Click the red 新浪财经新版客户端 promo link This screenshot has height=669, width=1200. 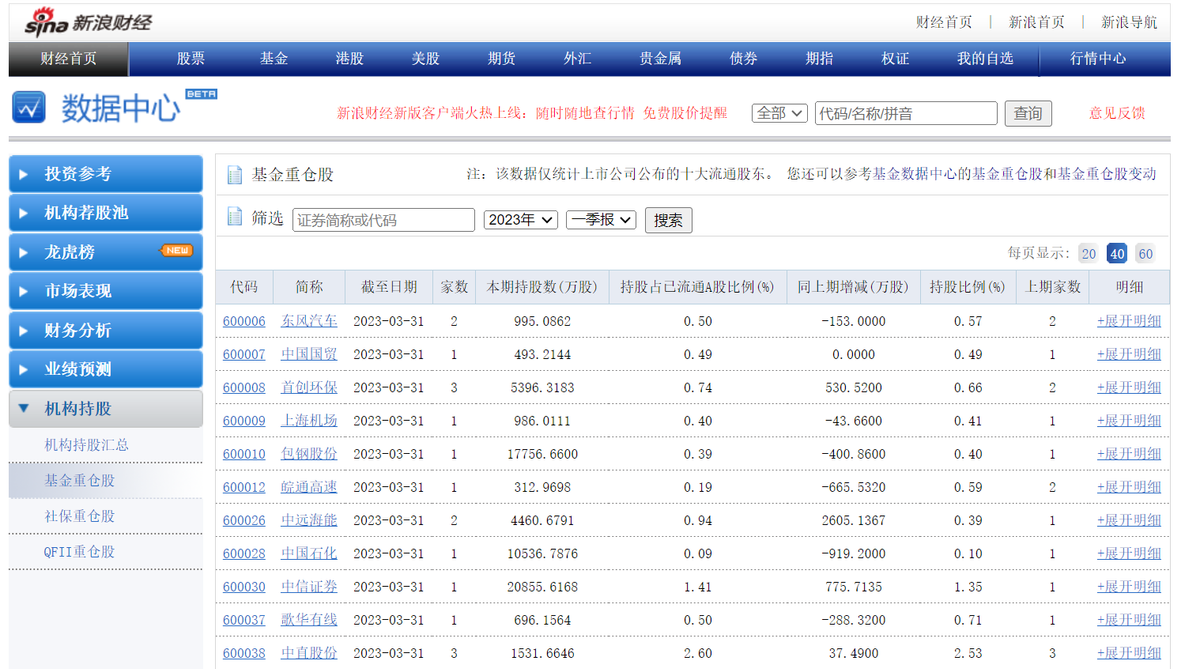click(x=532, y=113)
